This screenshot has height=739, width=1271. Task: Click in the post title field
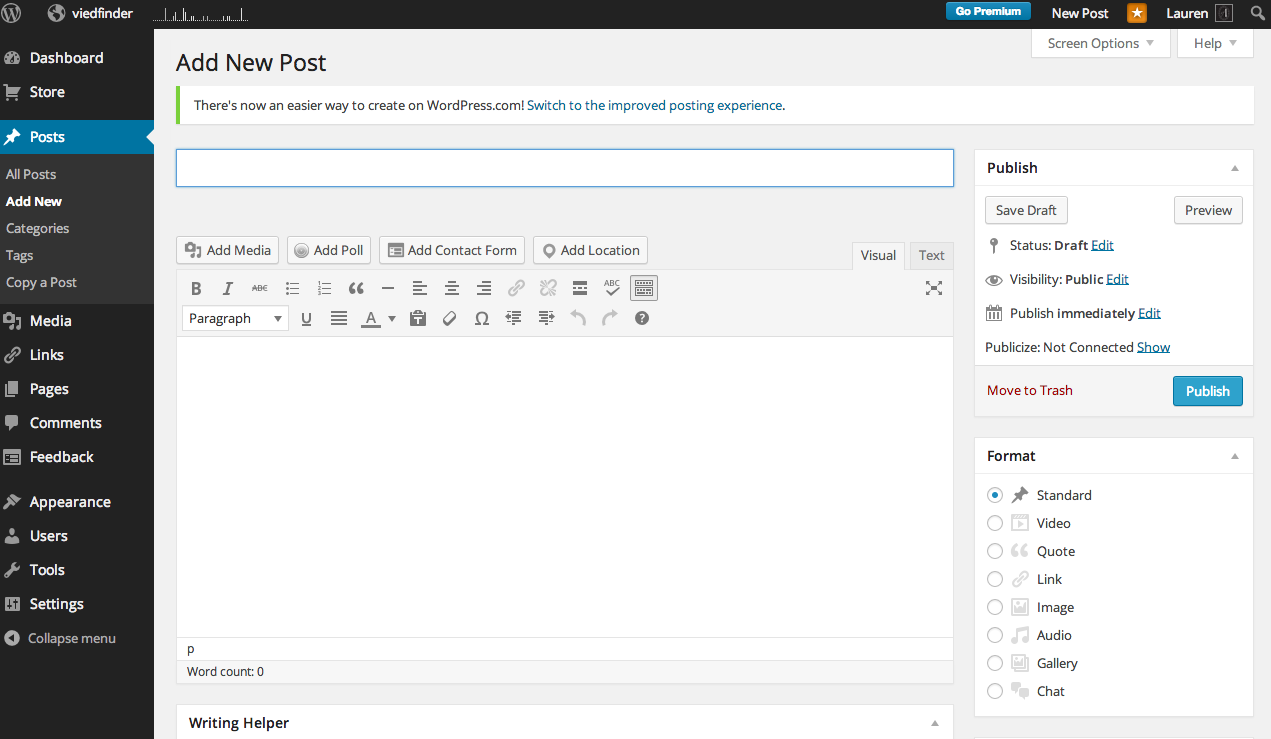coord(564,168)
